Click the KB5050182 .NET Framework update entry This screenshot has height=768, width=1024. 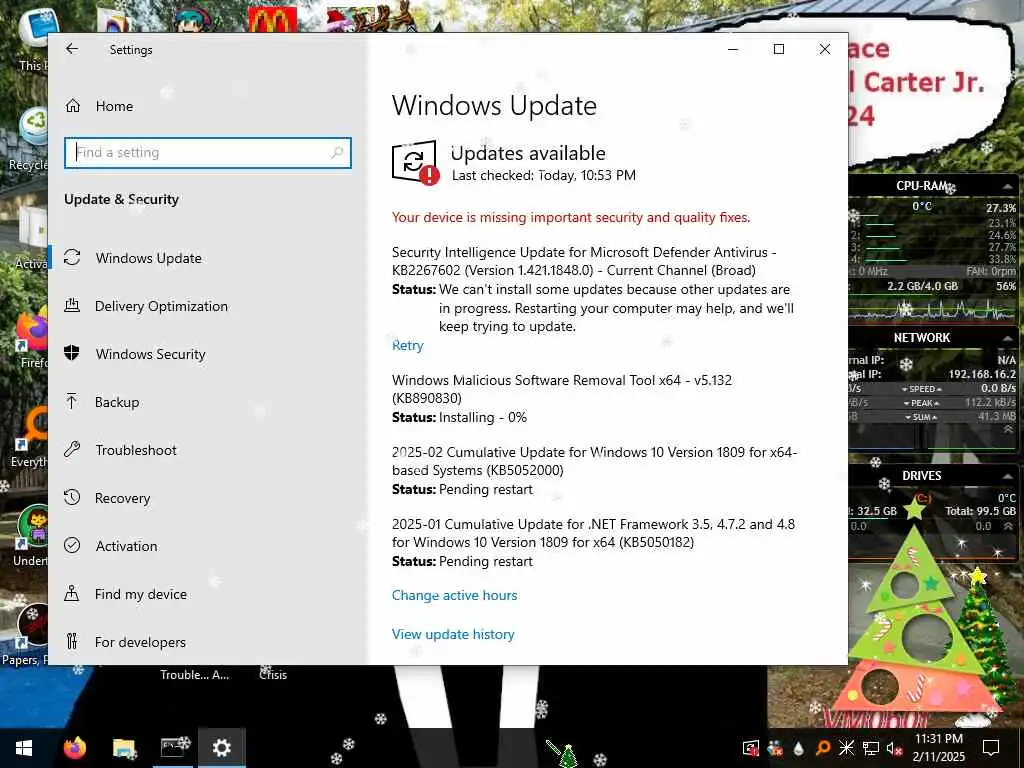click(593, 533)
